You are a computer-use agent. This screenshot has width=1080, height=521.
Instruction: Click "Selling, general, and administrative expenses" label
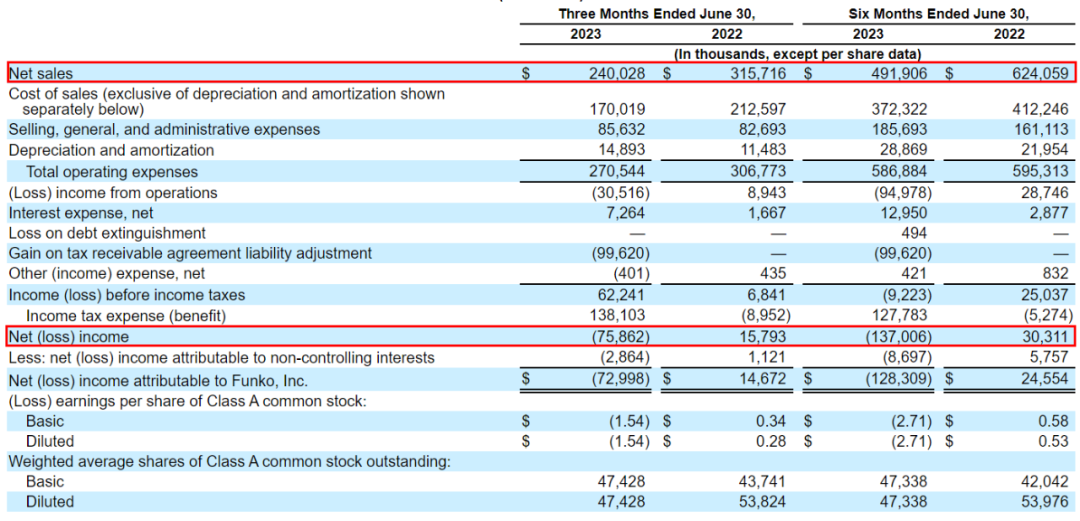164,130
